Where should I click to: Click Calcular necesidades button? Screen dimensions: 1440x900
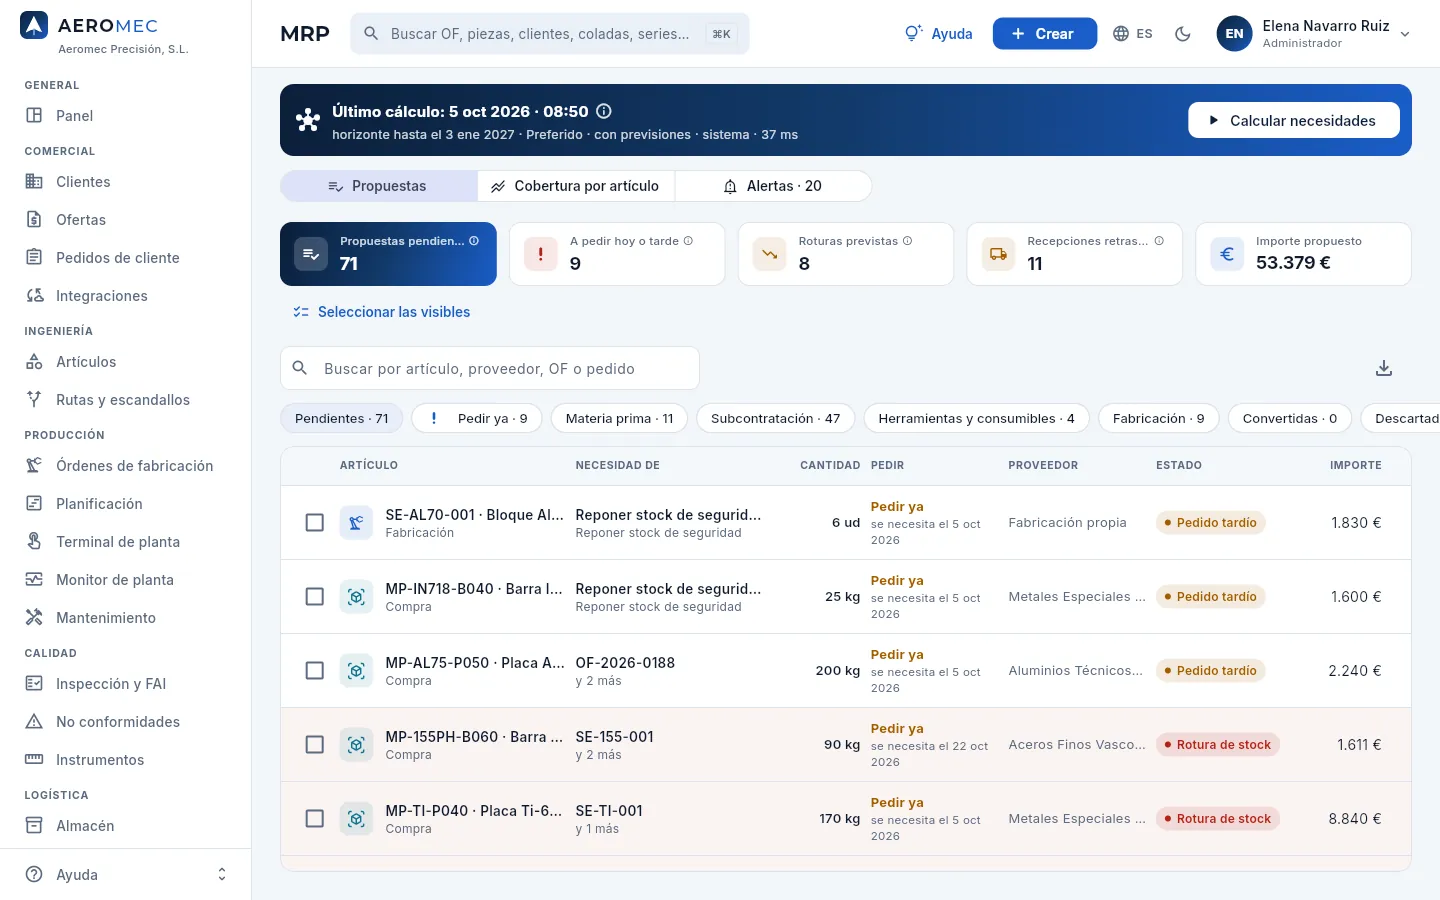[x=1294, y=120]
